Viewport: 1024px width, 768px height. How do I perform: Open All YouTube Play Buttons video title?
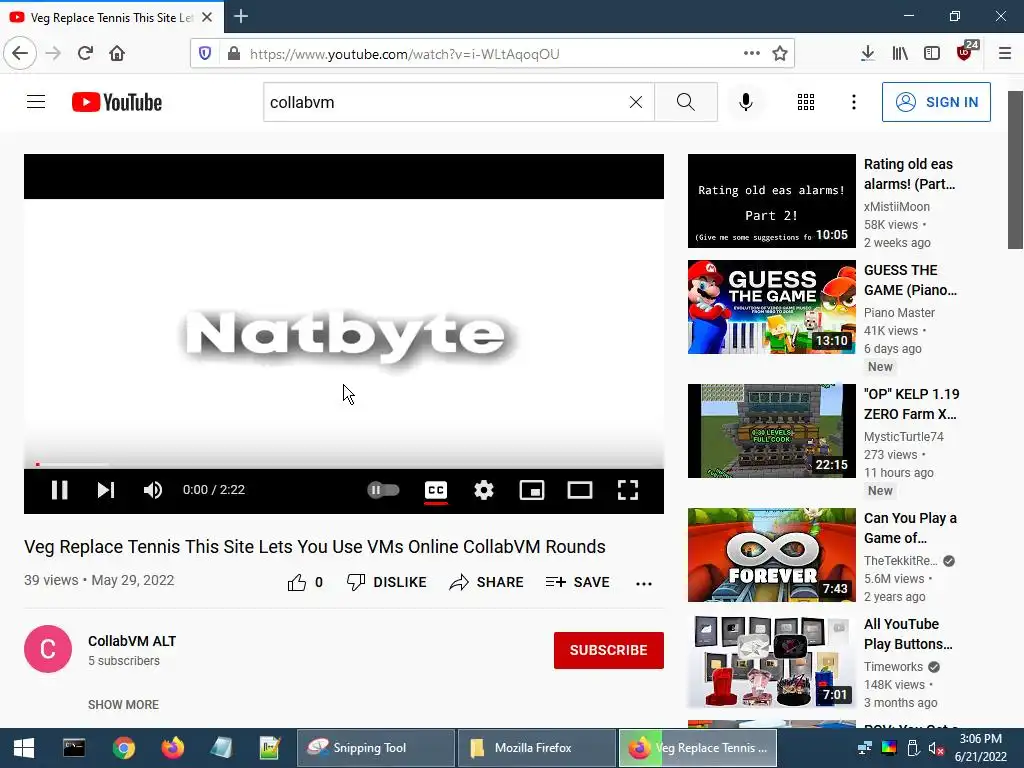[x=908, y=633]
